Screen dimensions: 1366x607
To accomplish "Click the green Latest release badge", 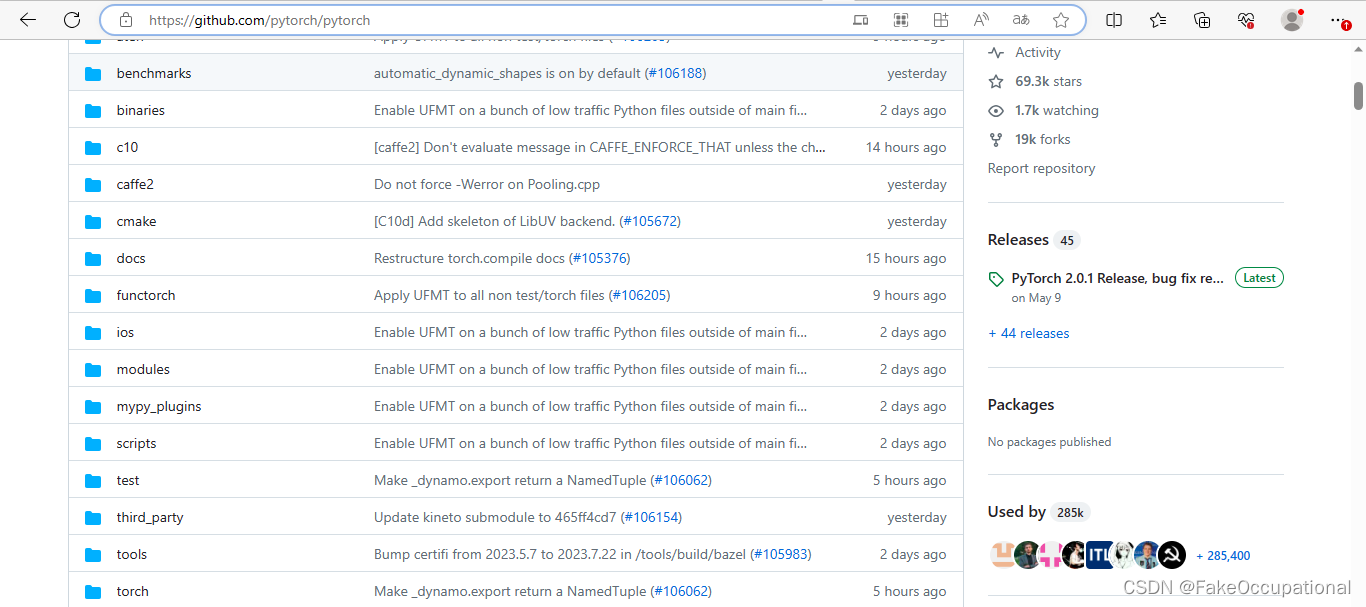I will [1259, 278].
